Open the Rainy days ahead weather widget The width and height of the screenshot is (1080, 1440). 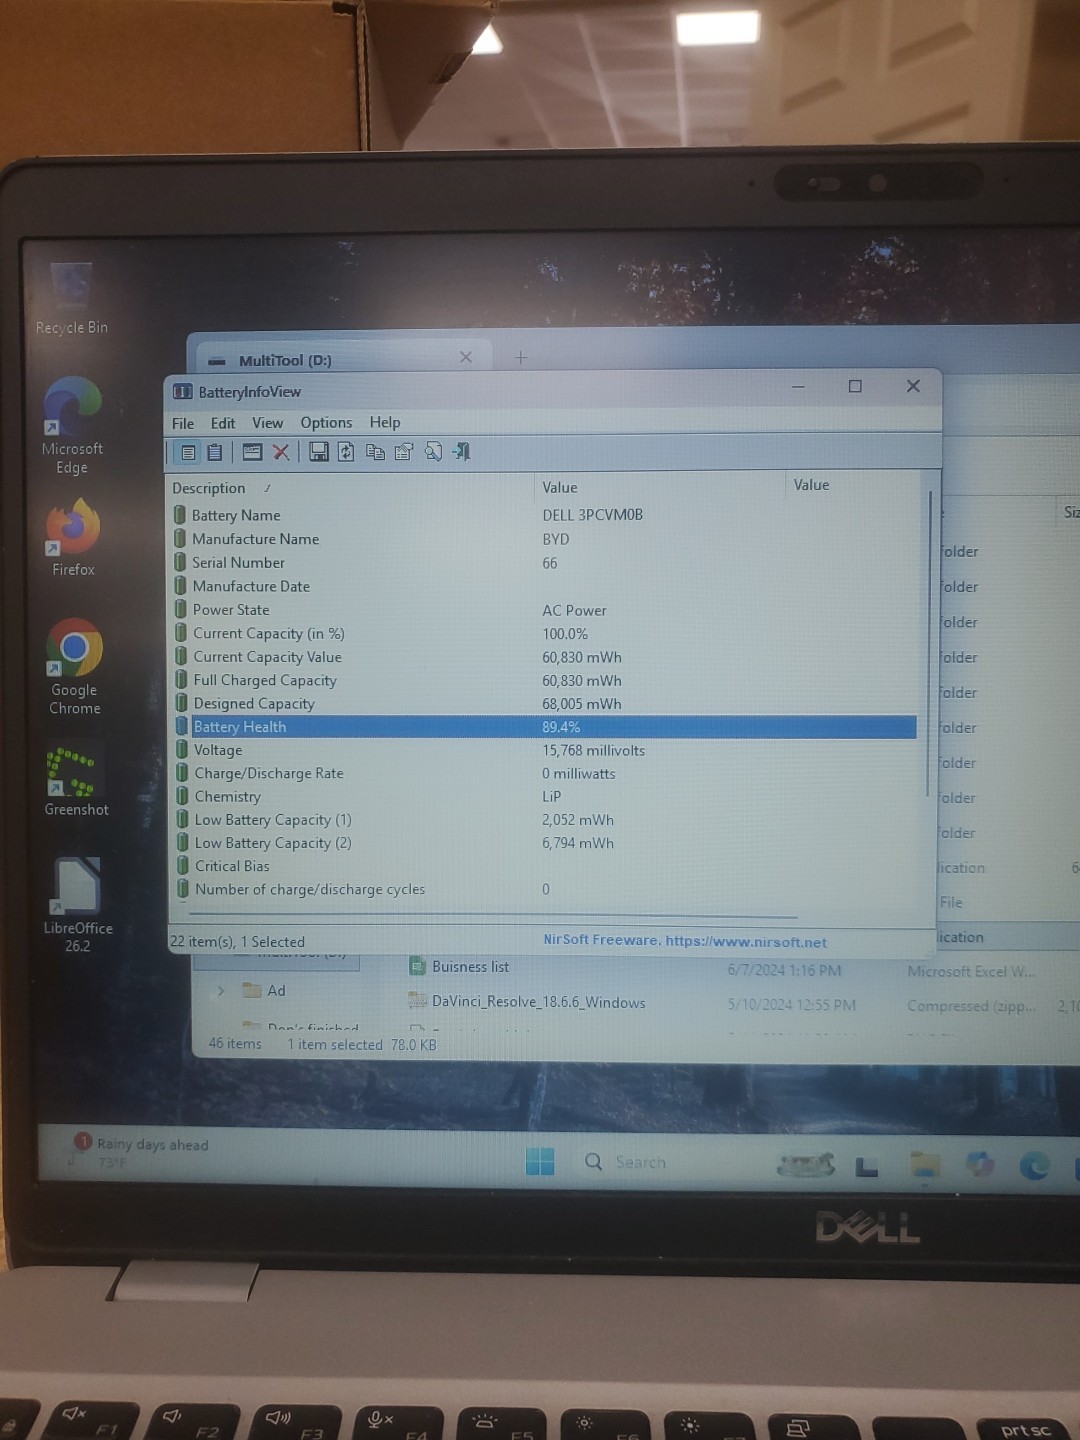[140, 1151]
